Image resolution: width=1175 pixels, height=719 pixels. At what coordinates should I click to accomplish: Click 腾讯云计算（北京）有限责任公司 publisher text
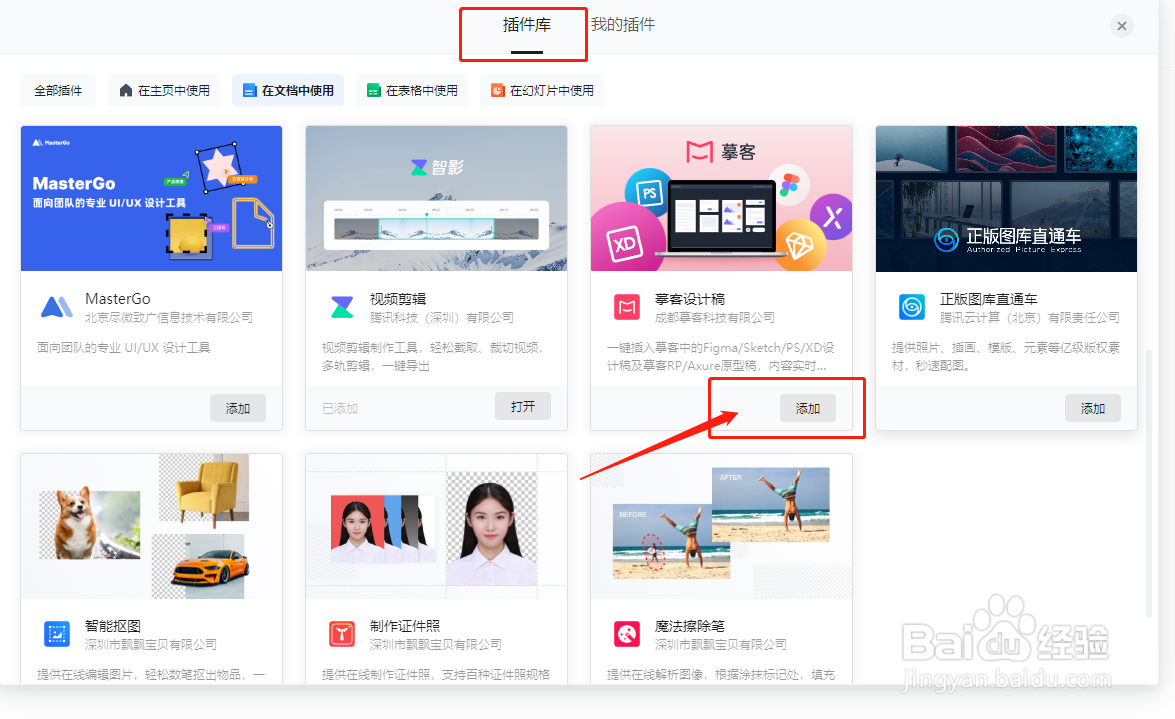tap(1030, 318)
